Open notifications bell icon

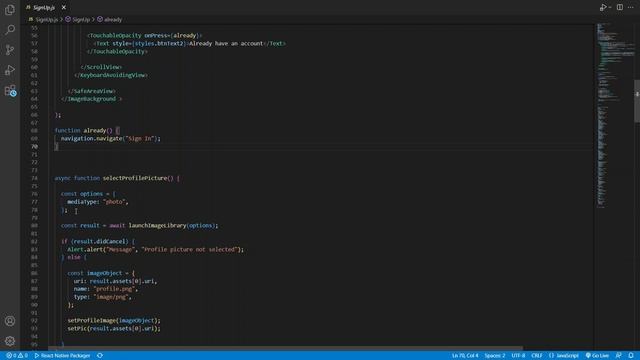[x=631, y=356]
